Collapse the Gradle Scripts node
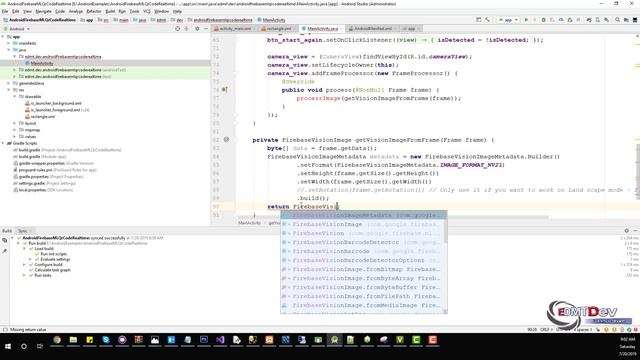Screen dimensions: 640x360 click(x=3, y=143)
